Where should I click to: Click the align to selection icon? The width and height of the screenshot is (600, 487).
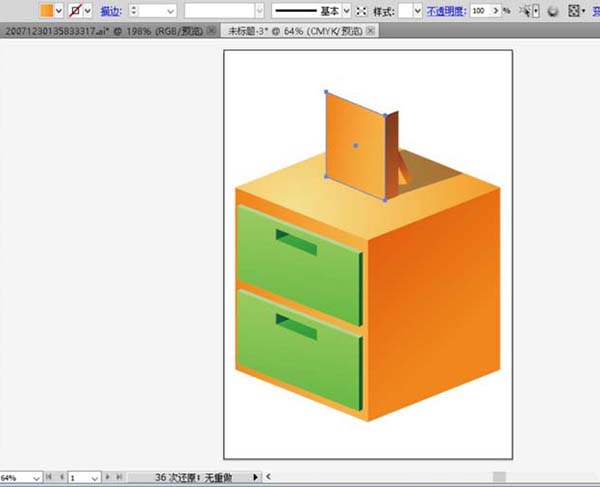point(573,11)
